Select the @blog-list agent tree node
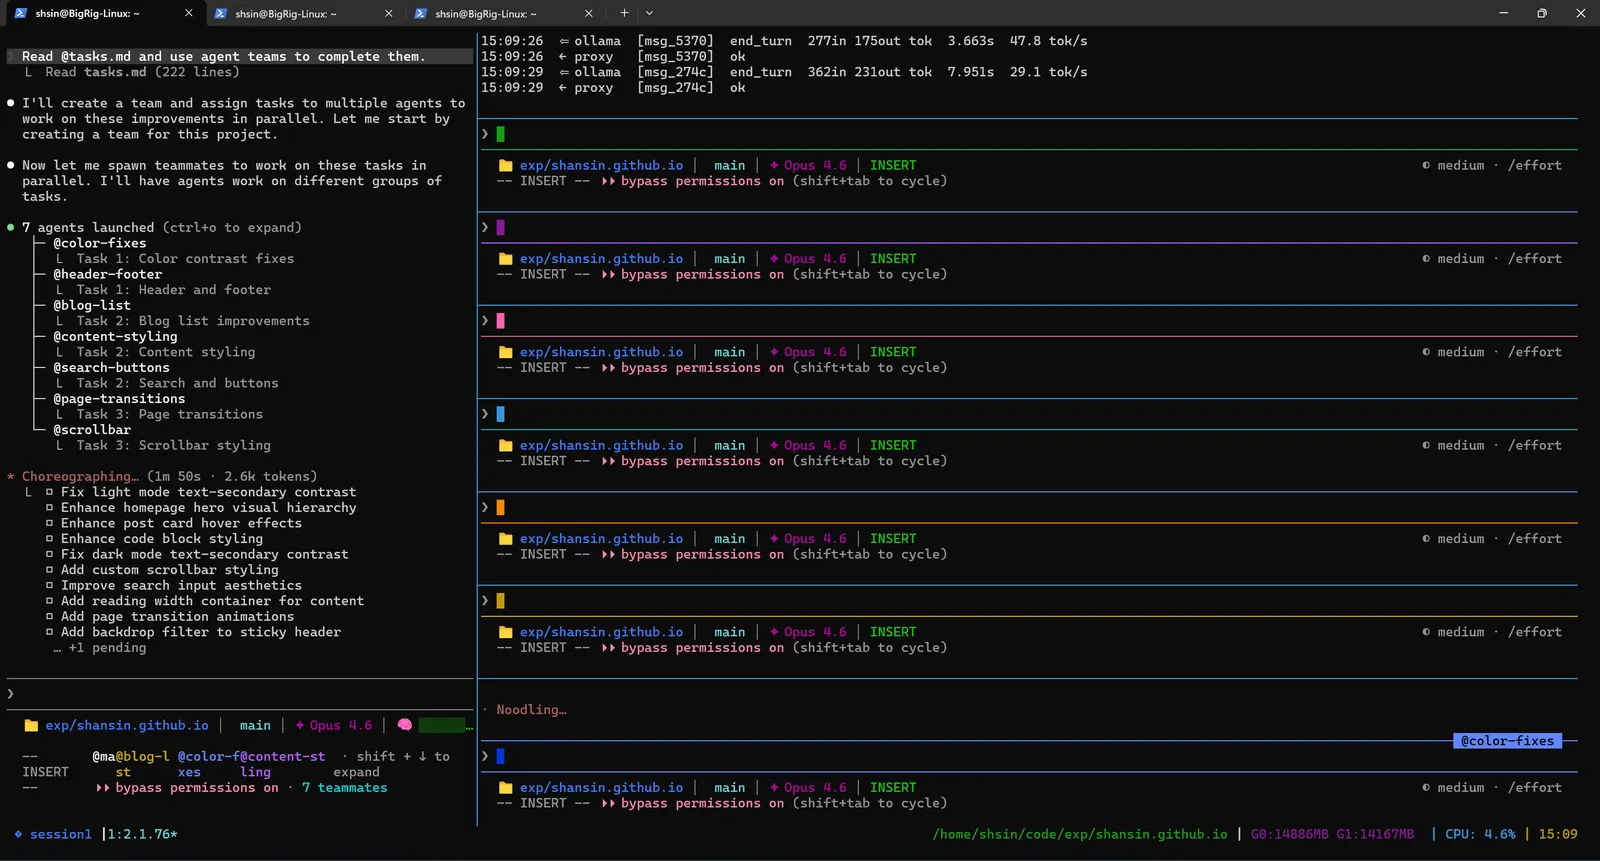The height and width of the screenshot is (861, 1600). tap(92, 305)
